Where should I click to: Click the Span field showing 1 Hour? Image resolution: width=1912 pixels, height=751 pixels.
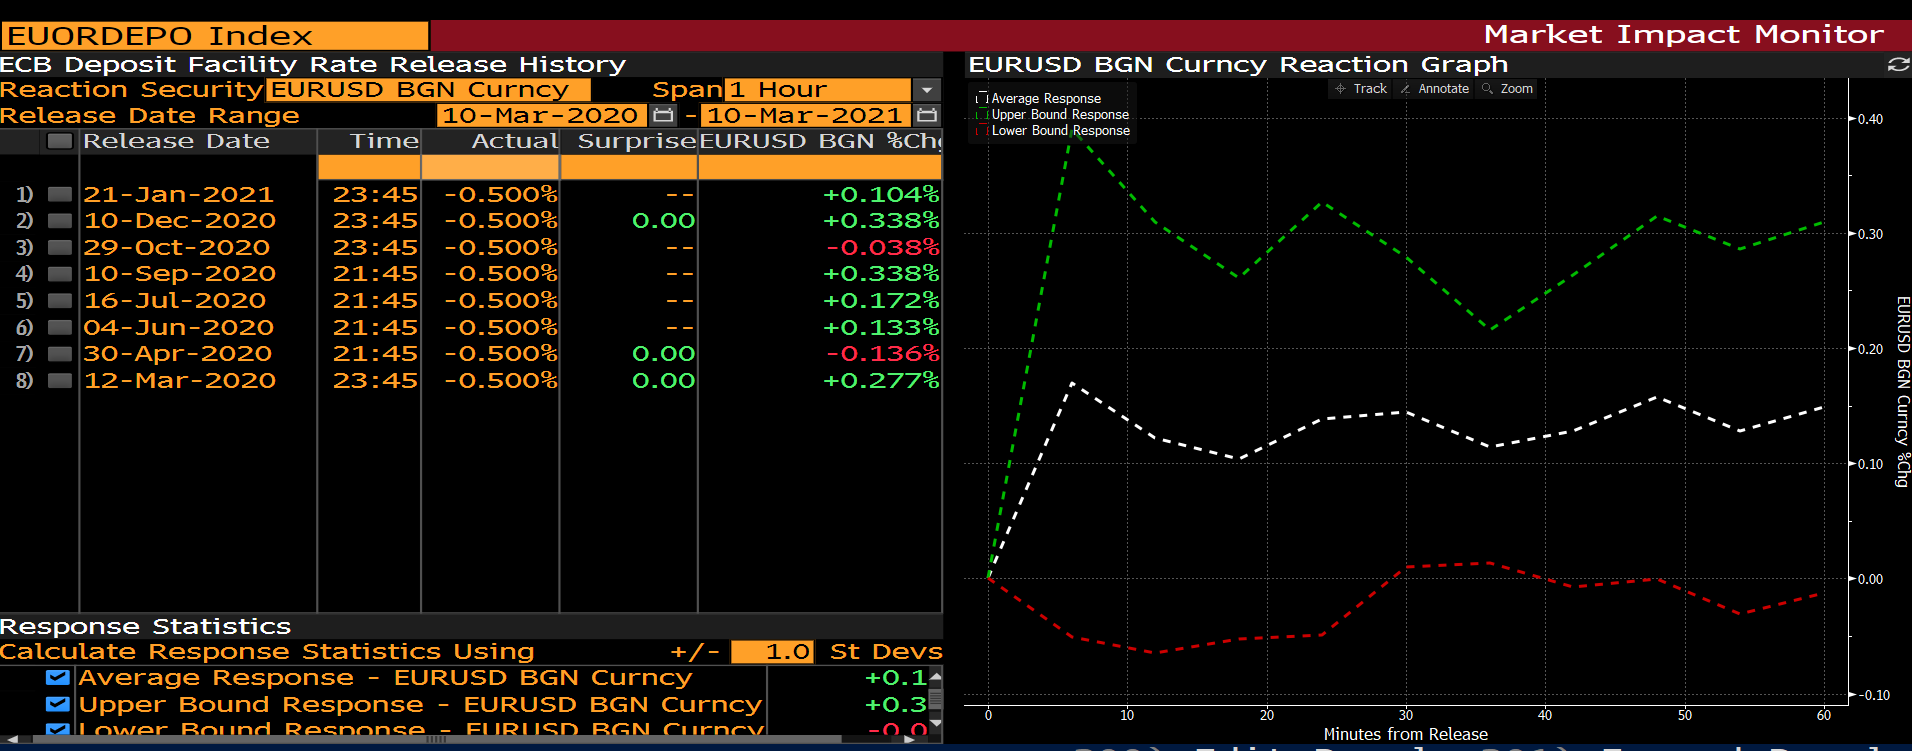[x=818, y=90]
